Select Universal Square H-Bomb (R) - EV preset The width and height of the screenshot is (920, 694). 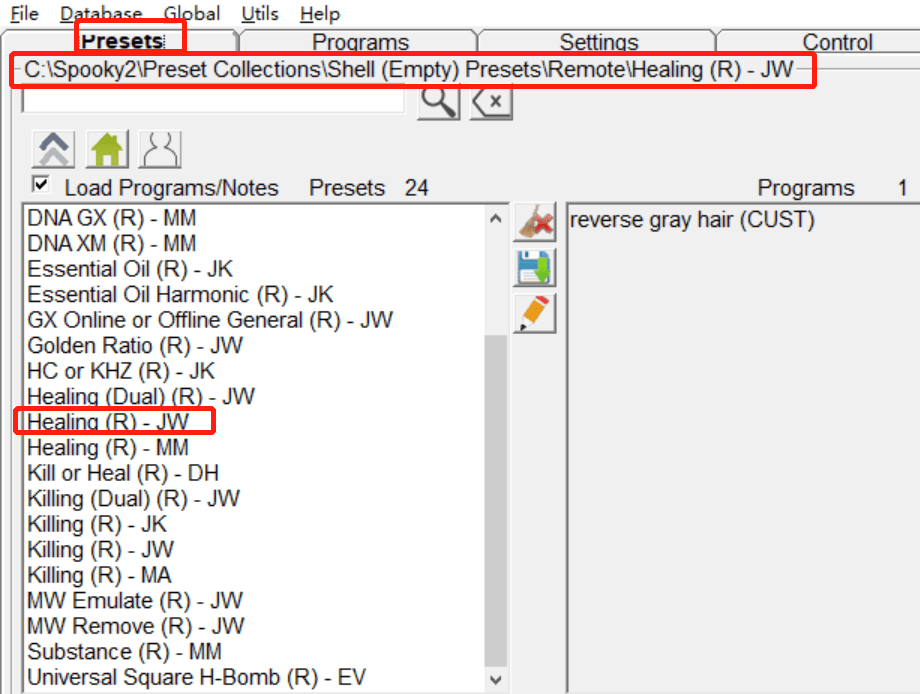point(196,677)
